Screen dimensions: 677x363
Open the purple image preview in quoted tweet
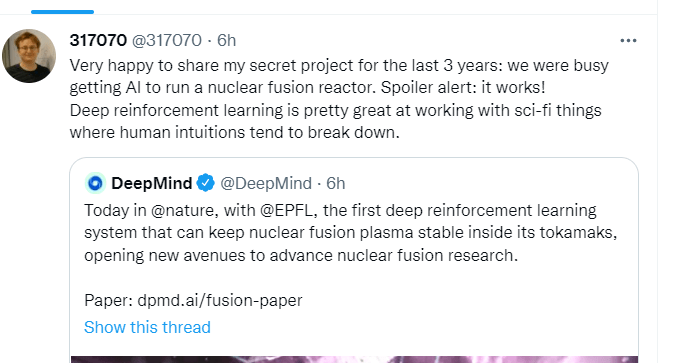[354, 359]
